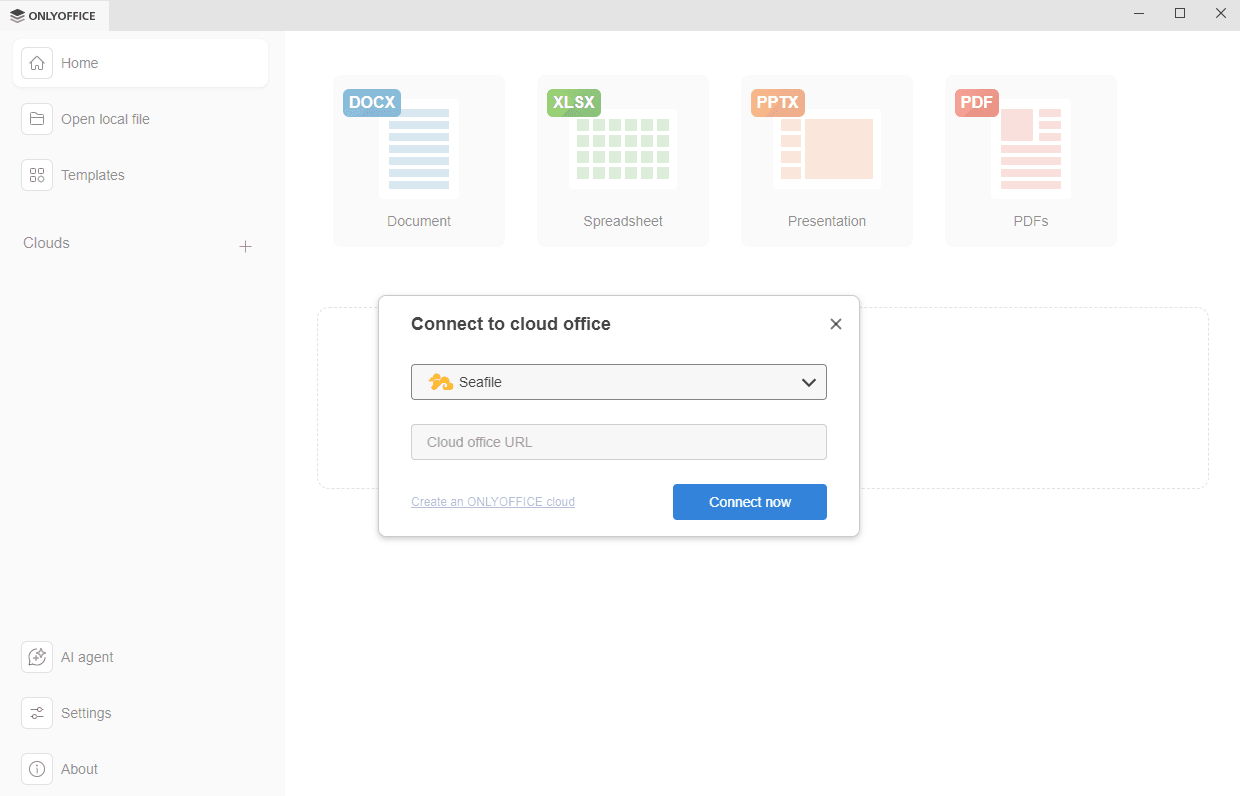Click the Open local file folder icon
The image size is (1240, 796).
(x=37, y=118)
